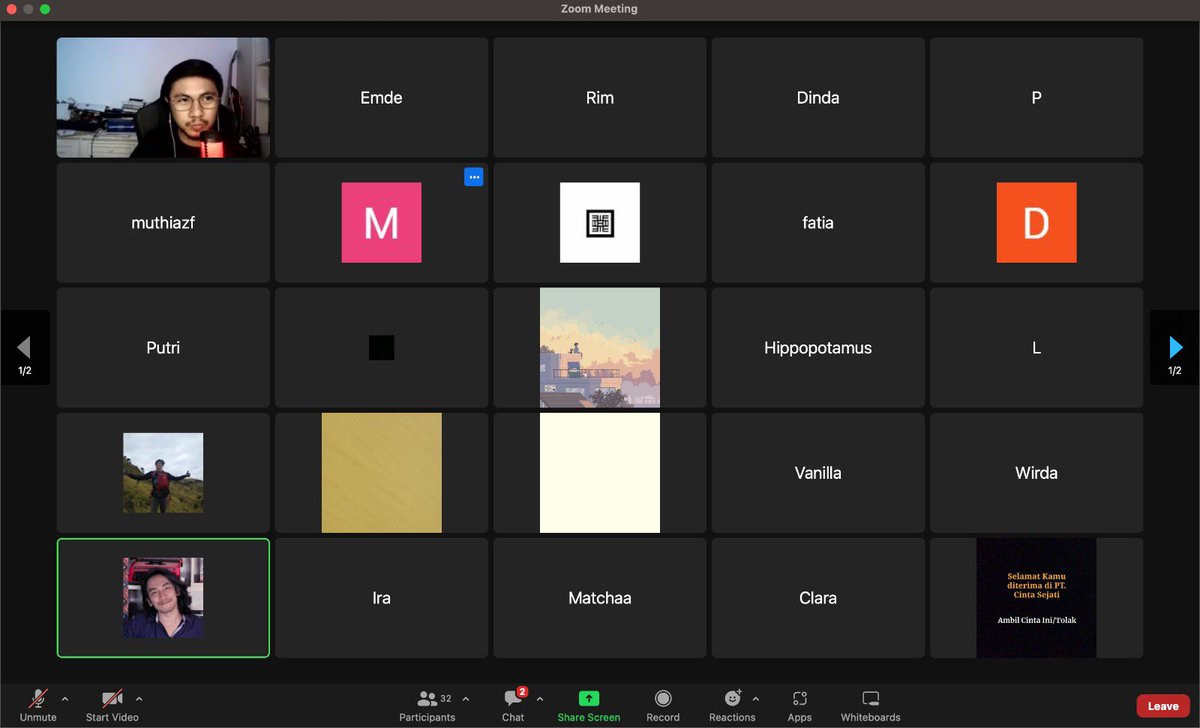Expand video options chevron beside Start Video

(x=139, y=699)
